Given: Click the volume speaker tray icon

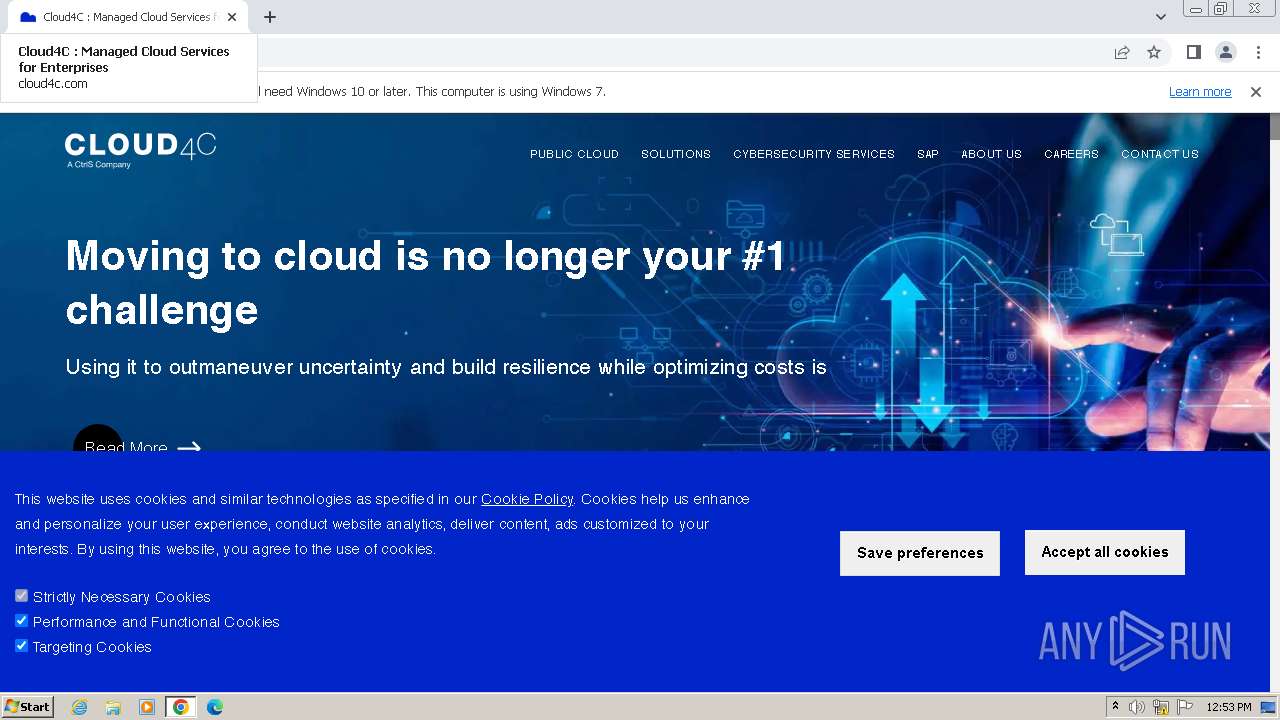Looking at the screenshot, I should pos(1136,707).
